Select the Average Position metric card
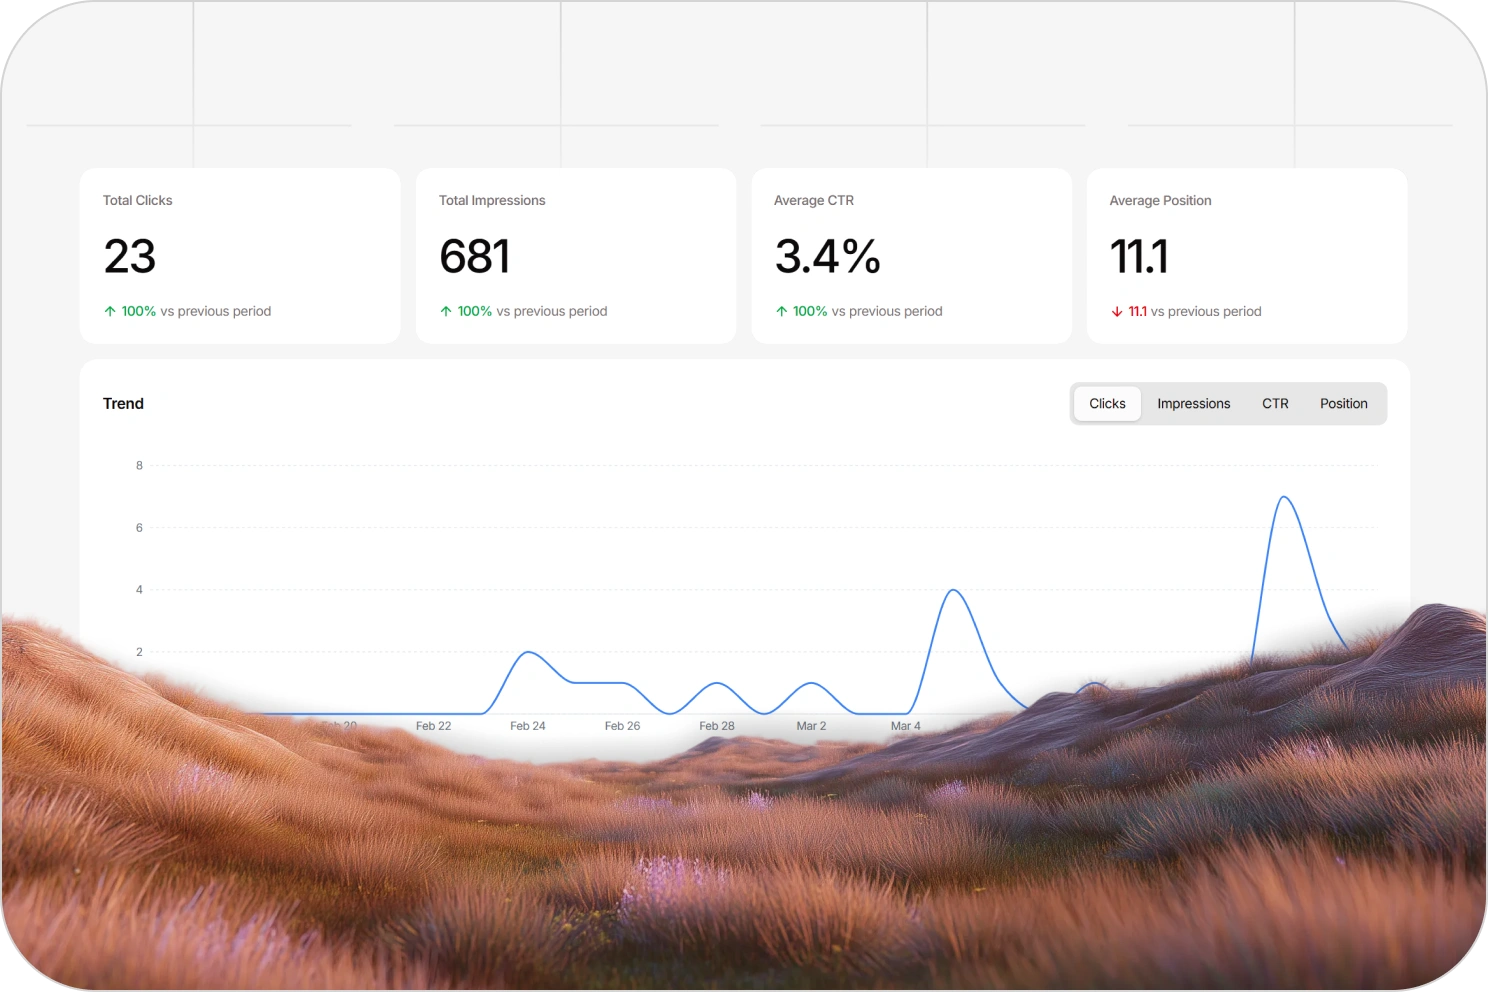The height and width of the screenshot is (992, 1488). (x=1246, y=255)
